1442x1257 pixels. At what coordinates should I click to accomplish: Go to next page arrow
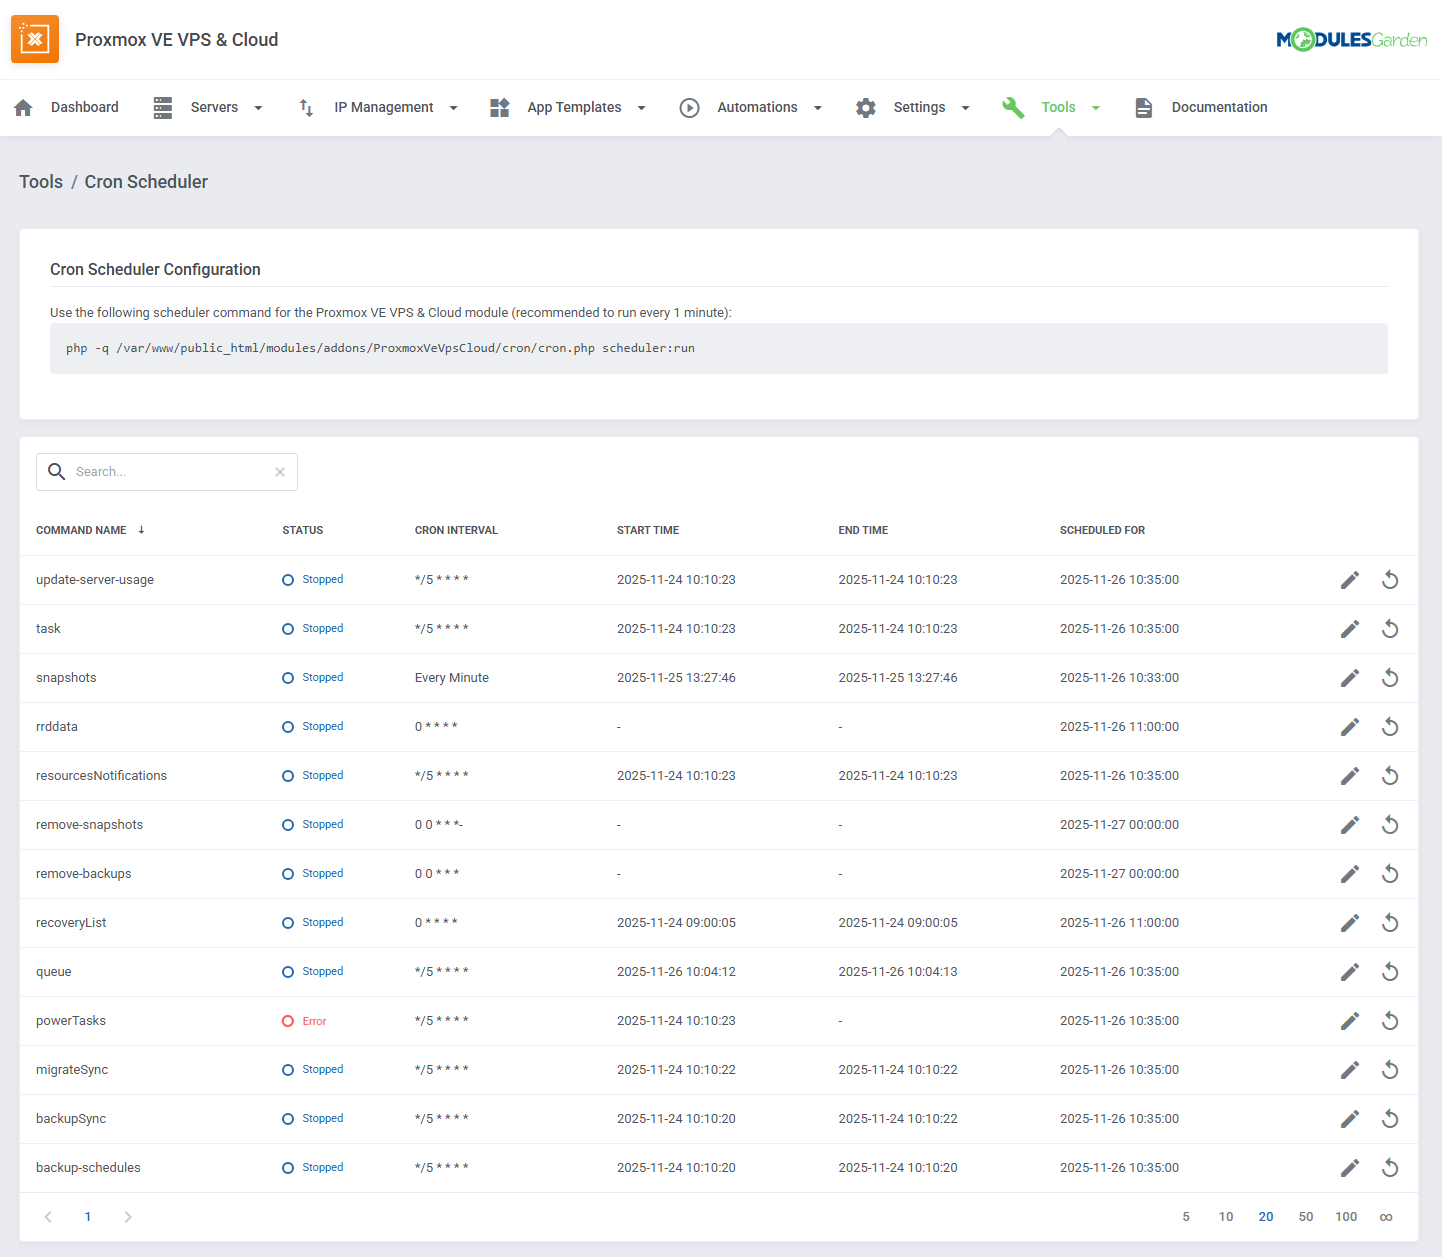pos(128,1217)
